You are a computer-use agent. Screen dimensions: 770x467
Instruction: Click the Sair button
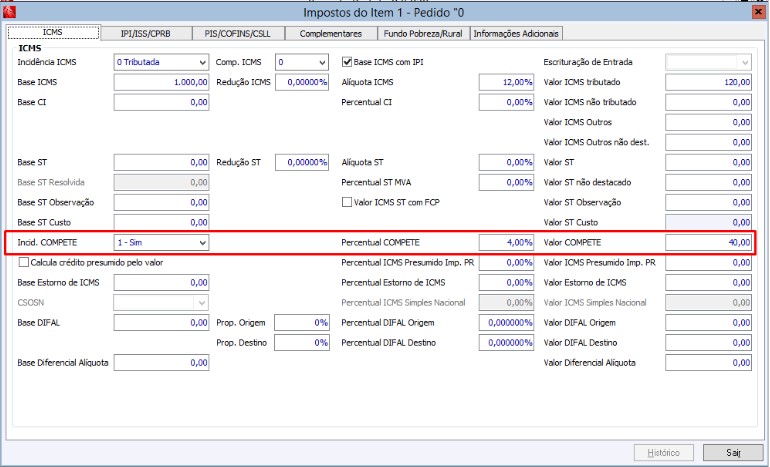[733, 452]
